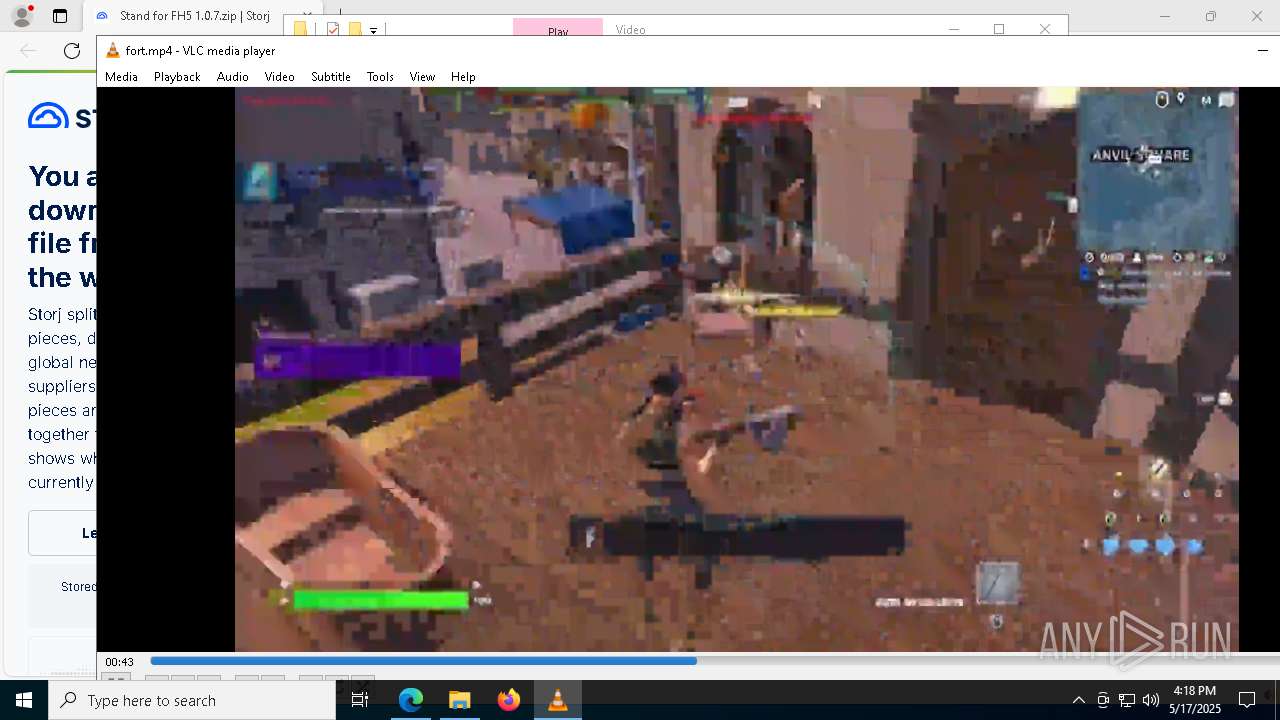Click the Meet Now tray icon
The height and width of the screenshot is (720, 1280).
coord(1103,700)
